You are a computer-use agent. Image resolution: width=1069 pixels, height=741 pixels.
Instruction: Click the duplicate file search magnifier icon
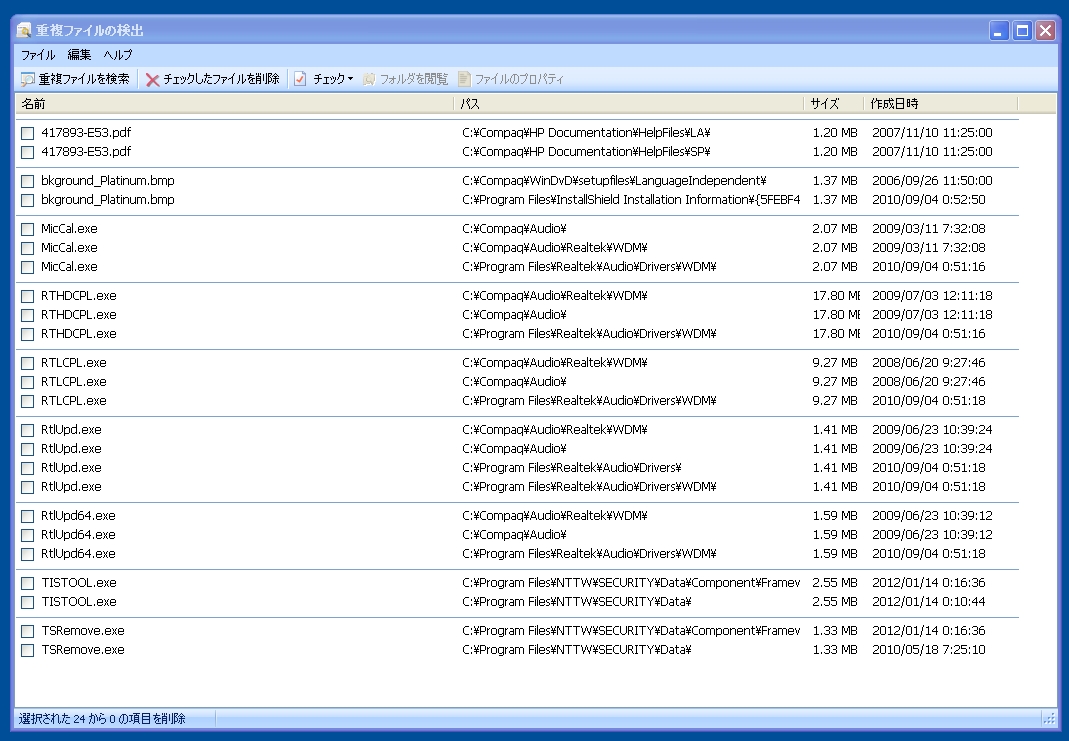27,79
